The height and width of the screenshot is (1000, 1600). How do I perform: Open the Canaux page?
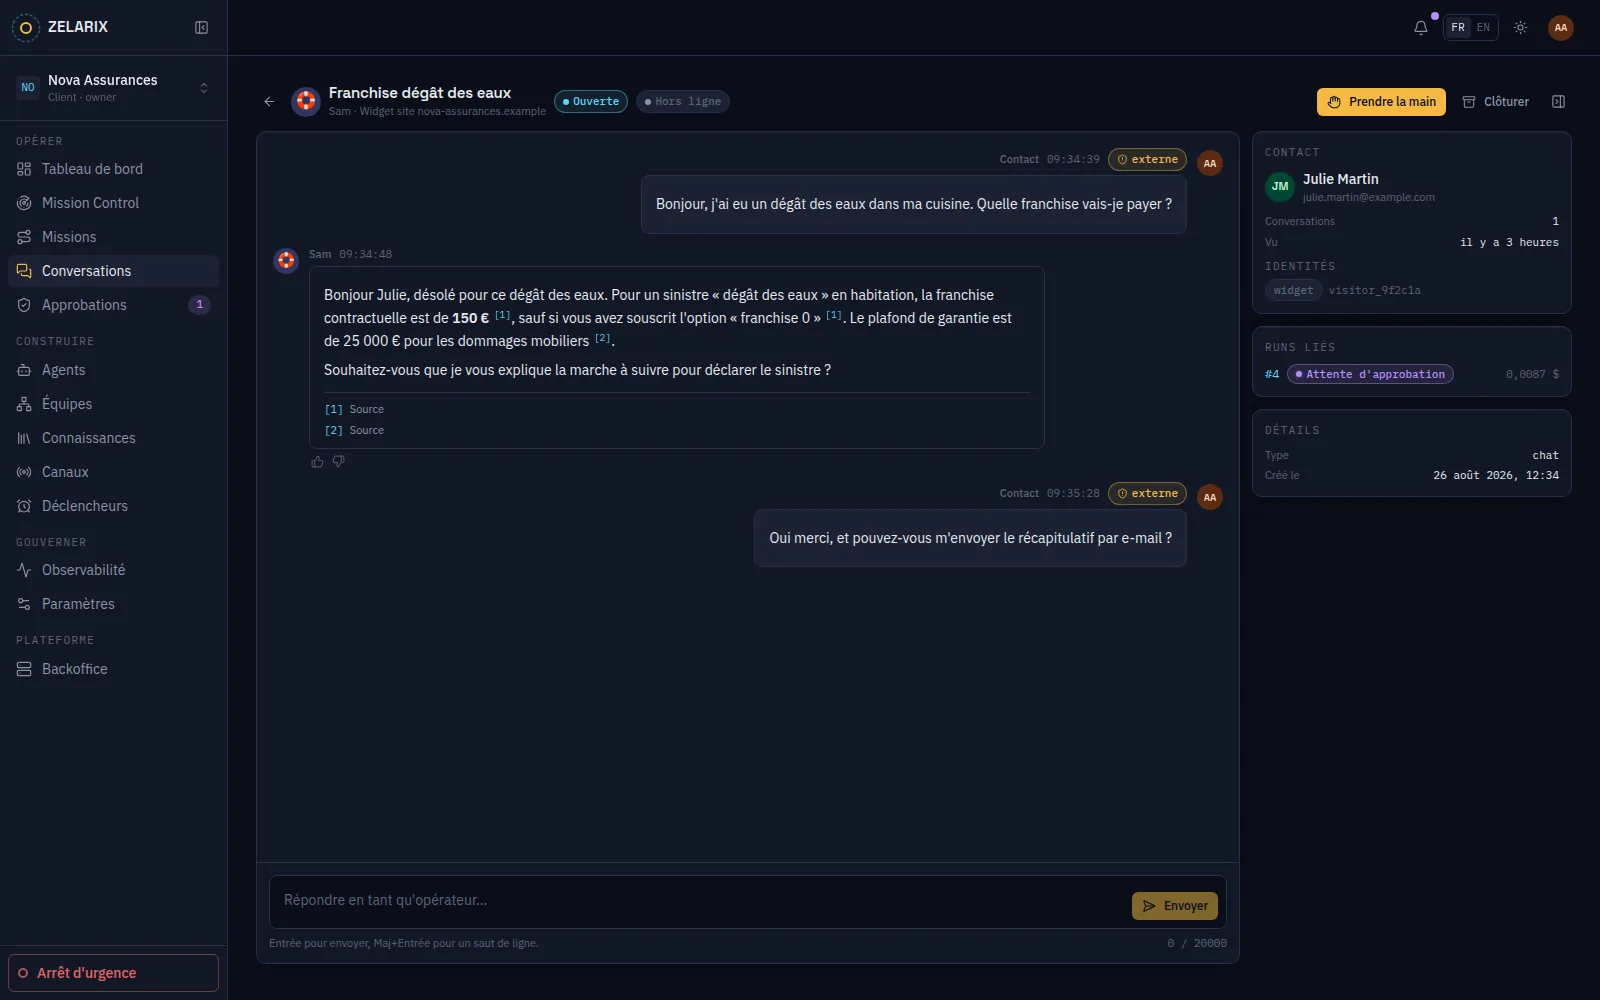[x=114, y=472]
